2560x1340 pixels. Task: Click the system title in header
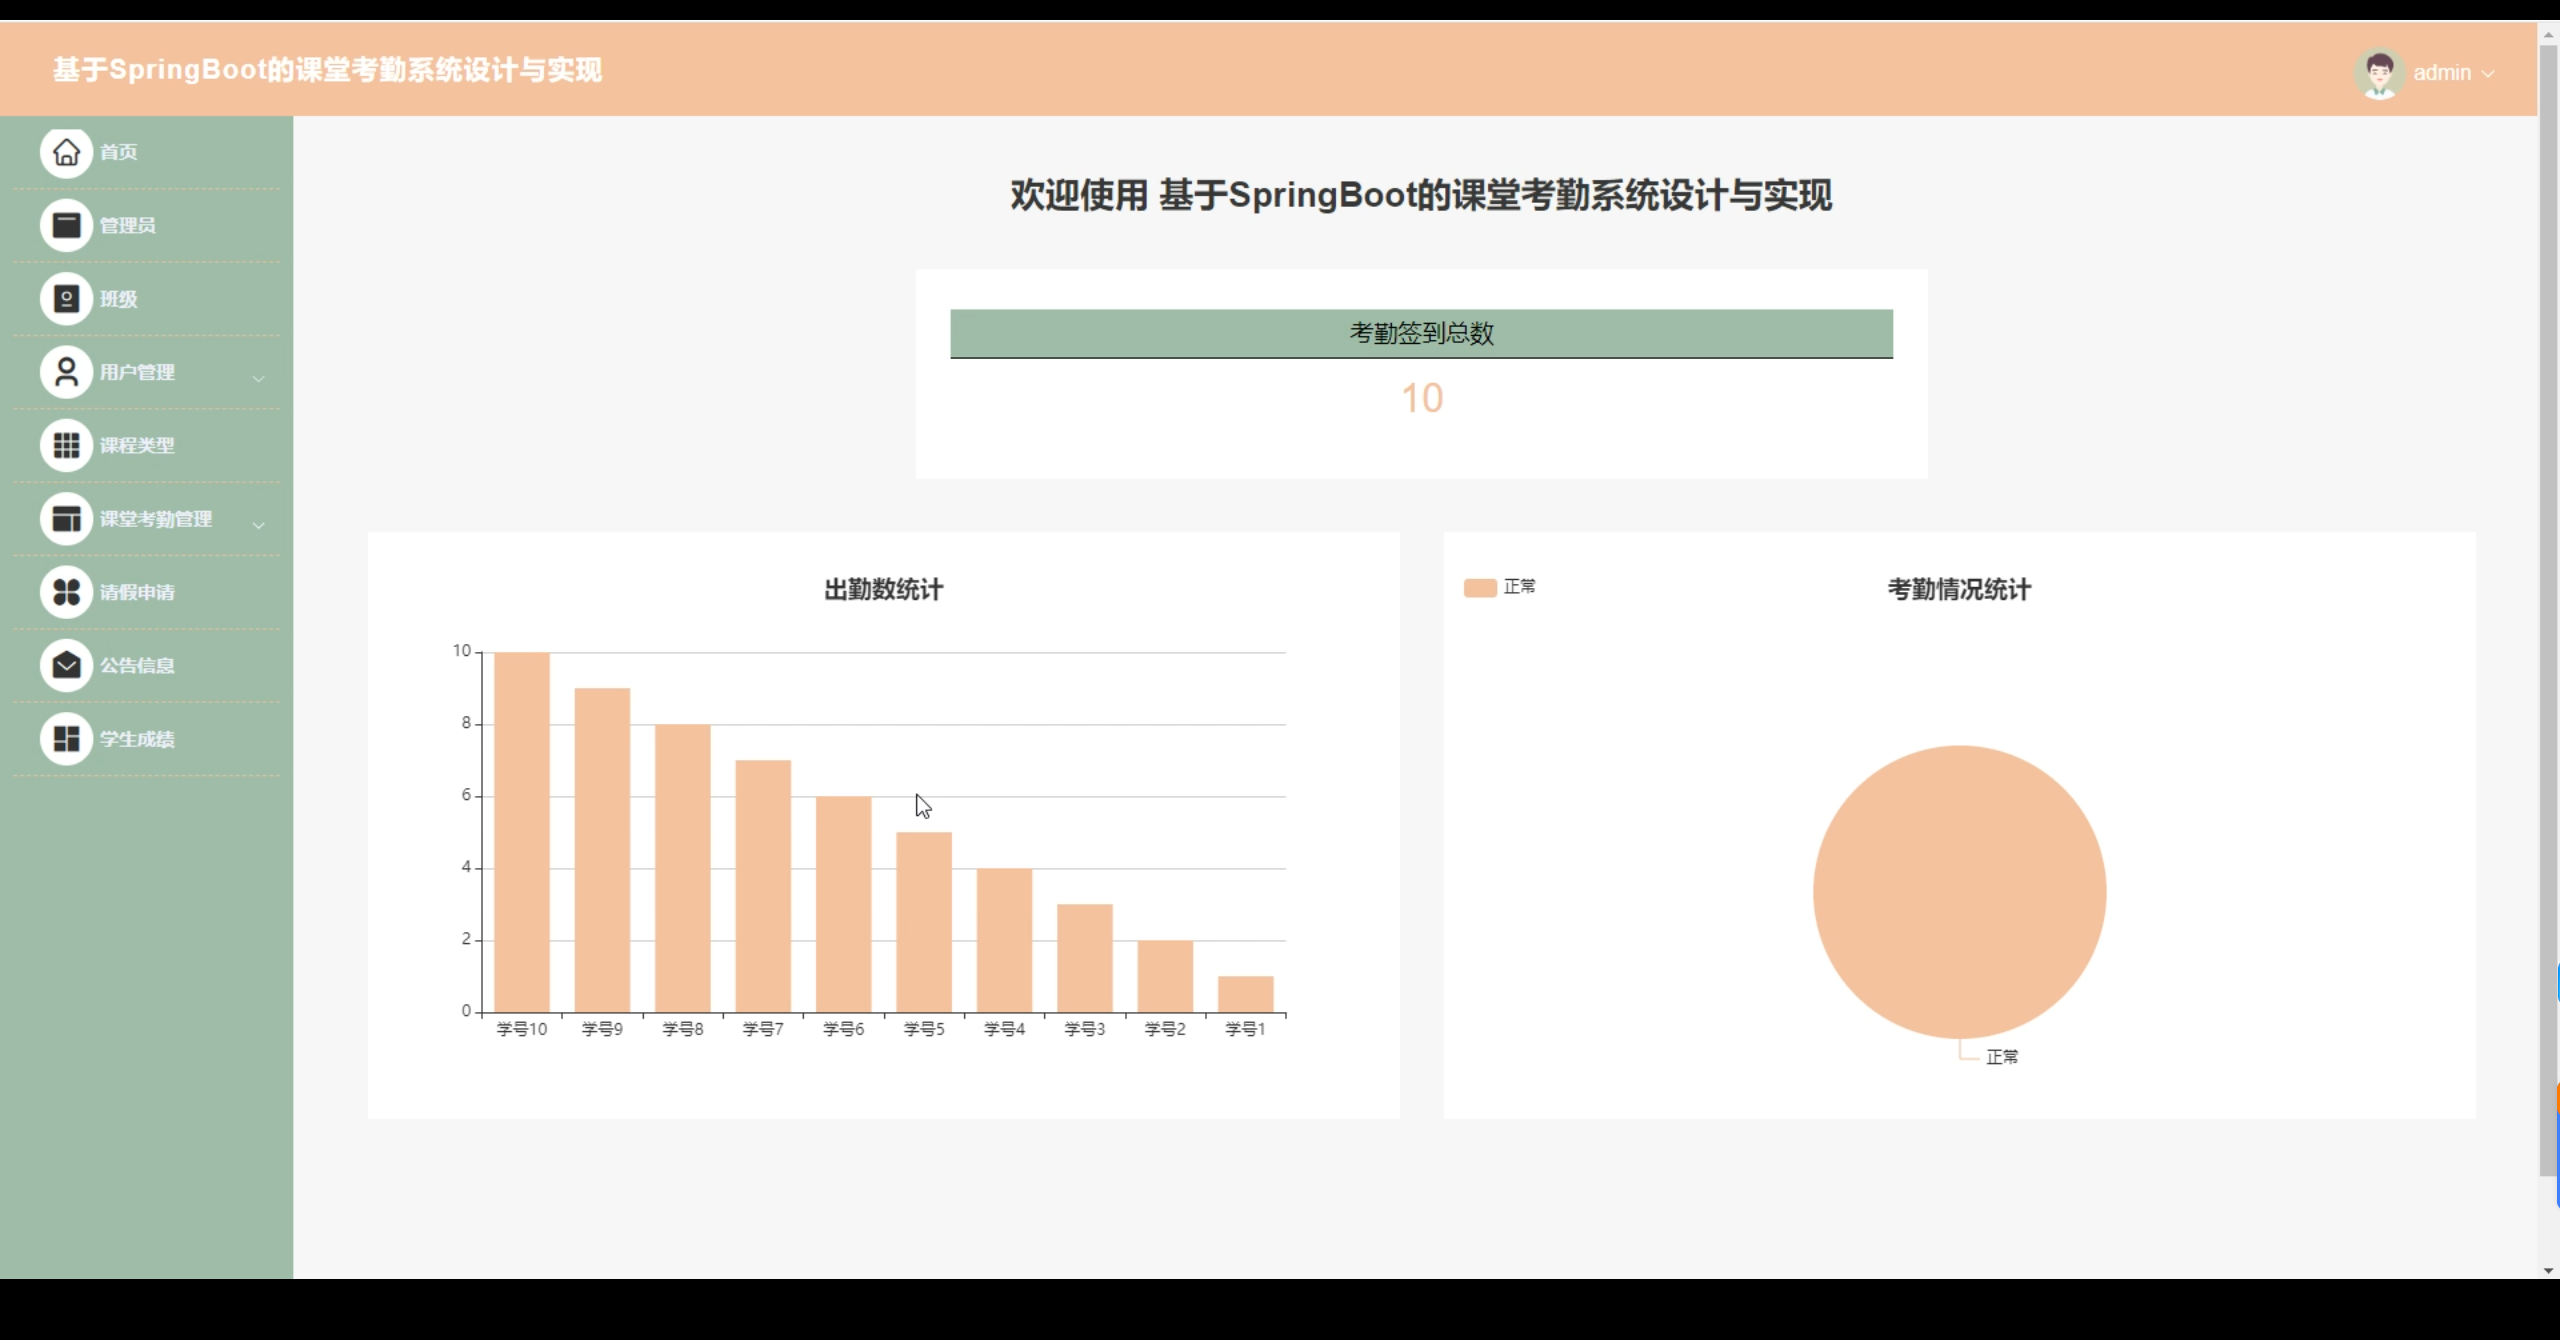coord(327,70)
